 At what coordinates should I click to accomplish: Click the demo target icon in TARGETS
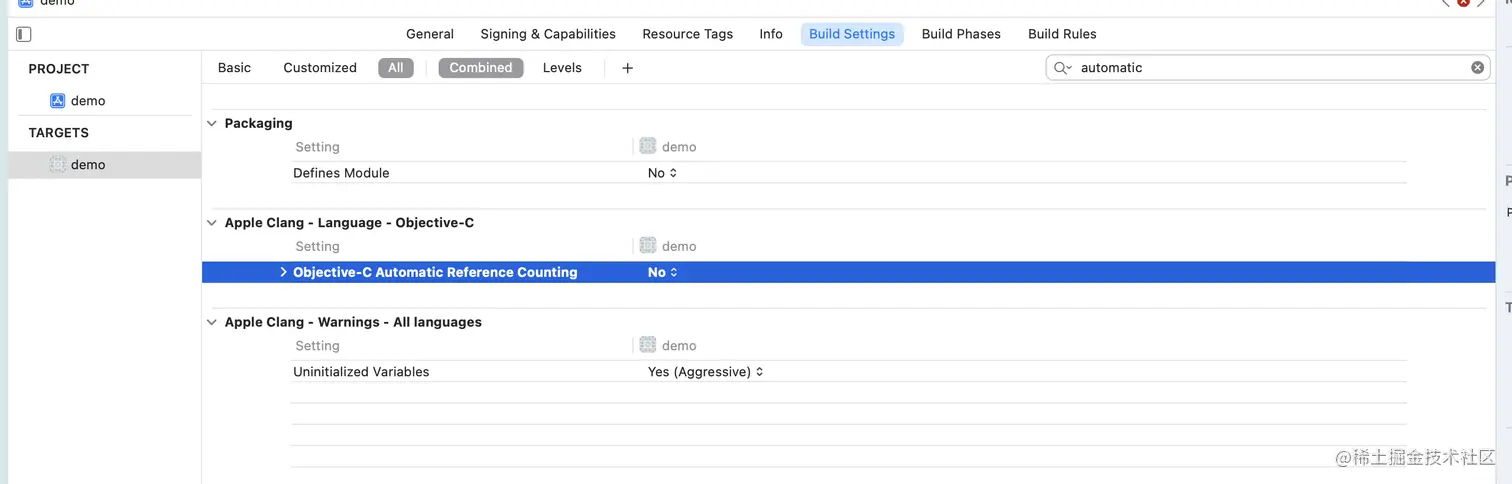click(57, 165)
